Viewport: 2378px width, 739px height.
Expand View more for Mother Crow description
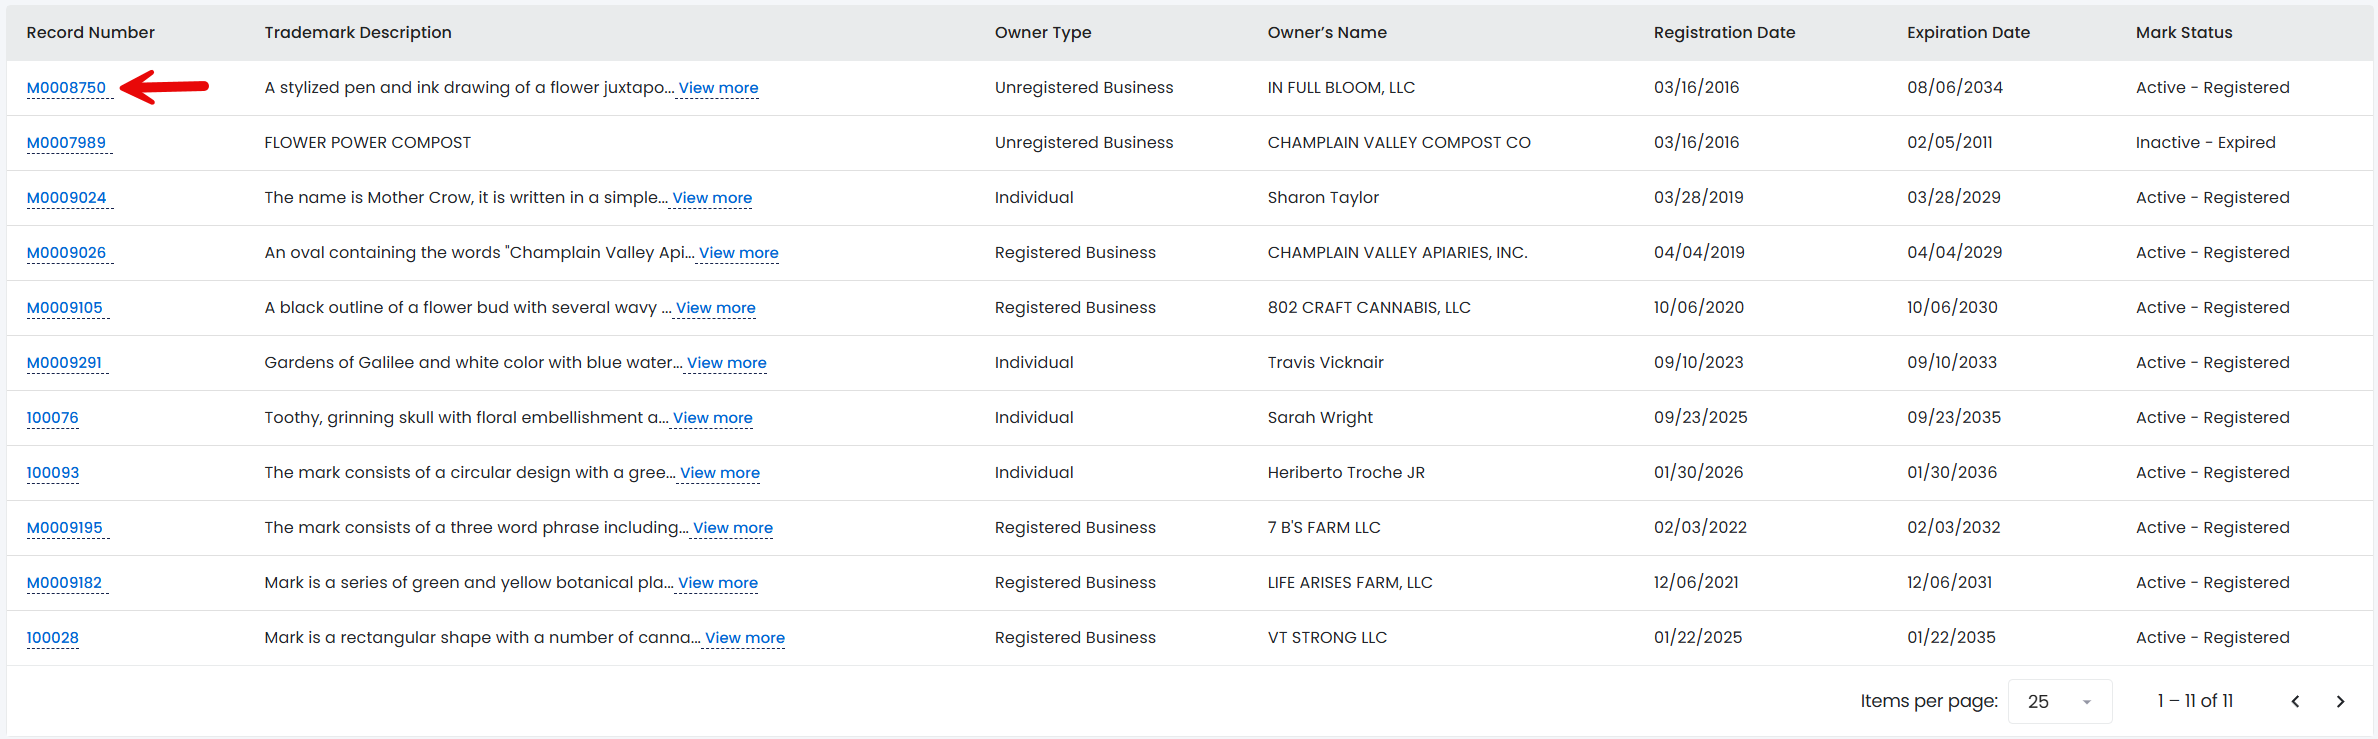click(712, 198)
